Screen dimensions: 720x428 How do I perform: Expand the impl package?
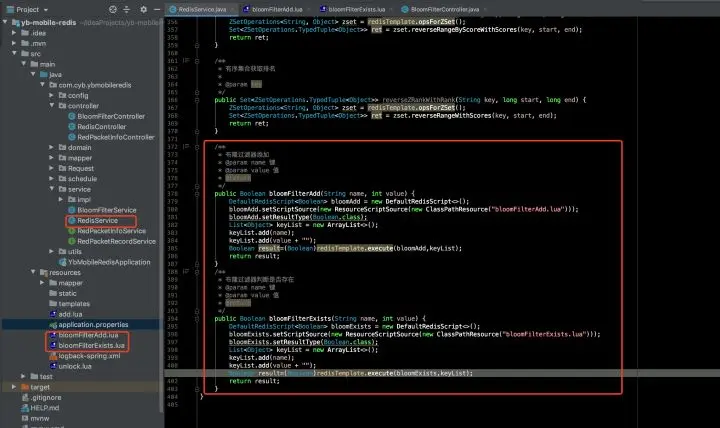tap(61, 199)
